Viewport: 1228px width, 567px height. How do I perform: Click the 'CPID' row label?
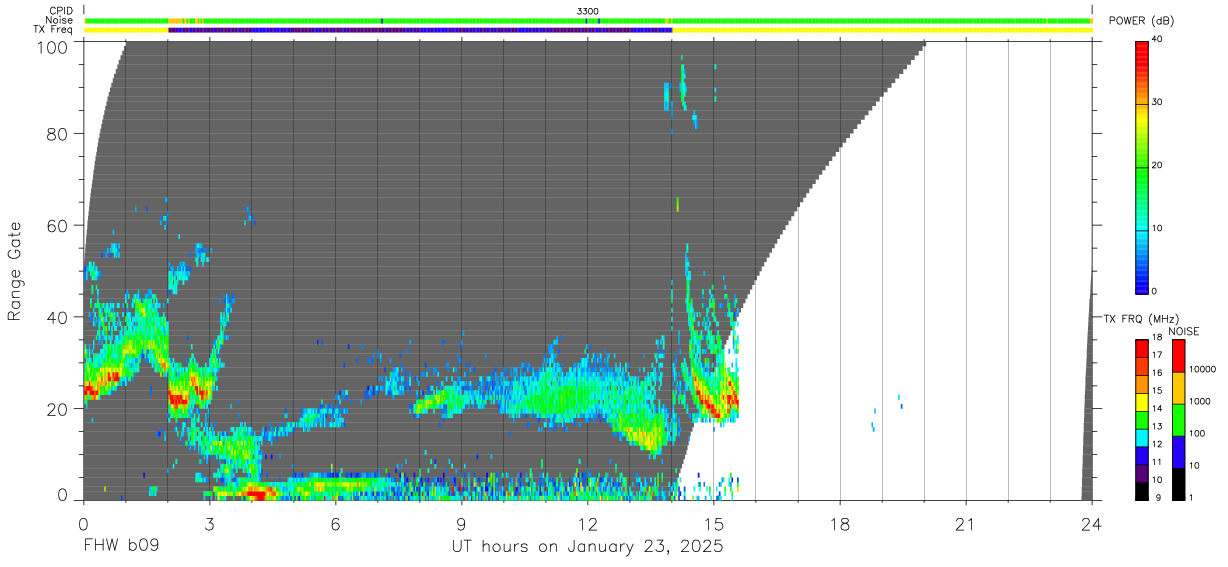point(60,10)
